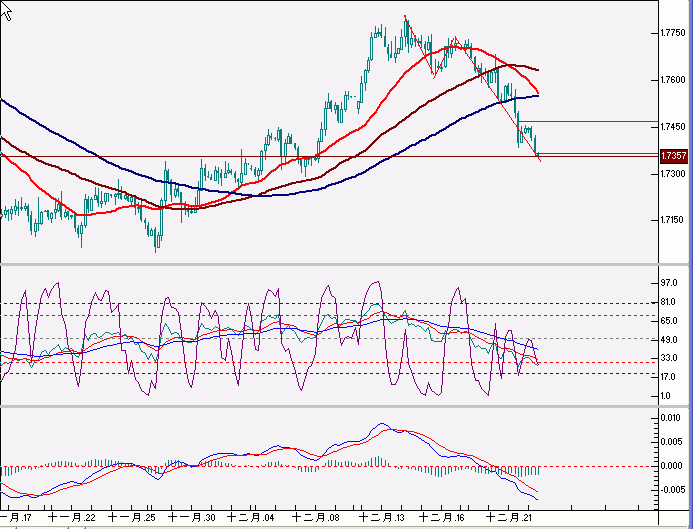693x529 pixels.
Task: Select the short red horizontal line above 1.7450
Action: [x=588, y=121]
